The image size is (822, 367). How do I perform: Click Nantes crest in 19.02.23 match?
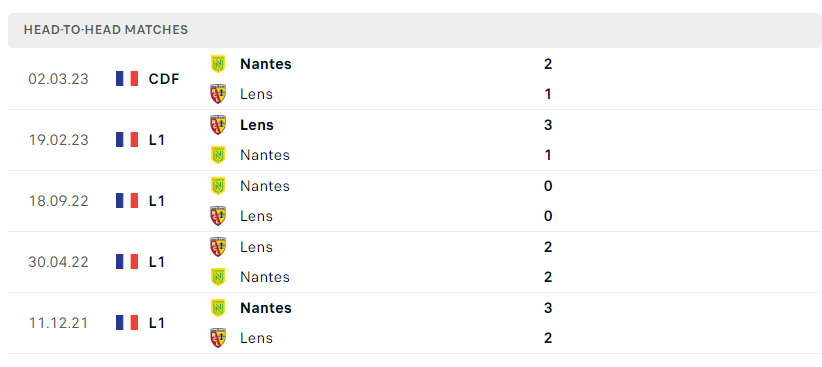[218, 155]
